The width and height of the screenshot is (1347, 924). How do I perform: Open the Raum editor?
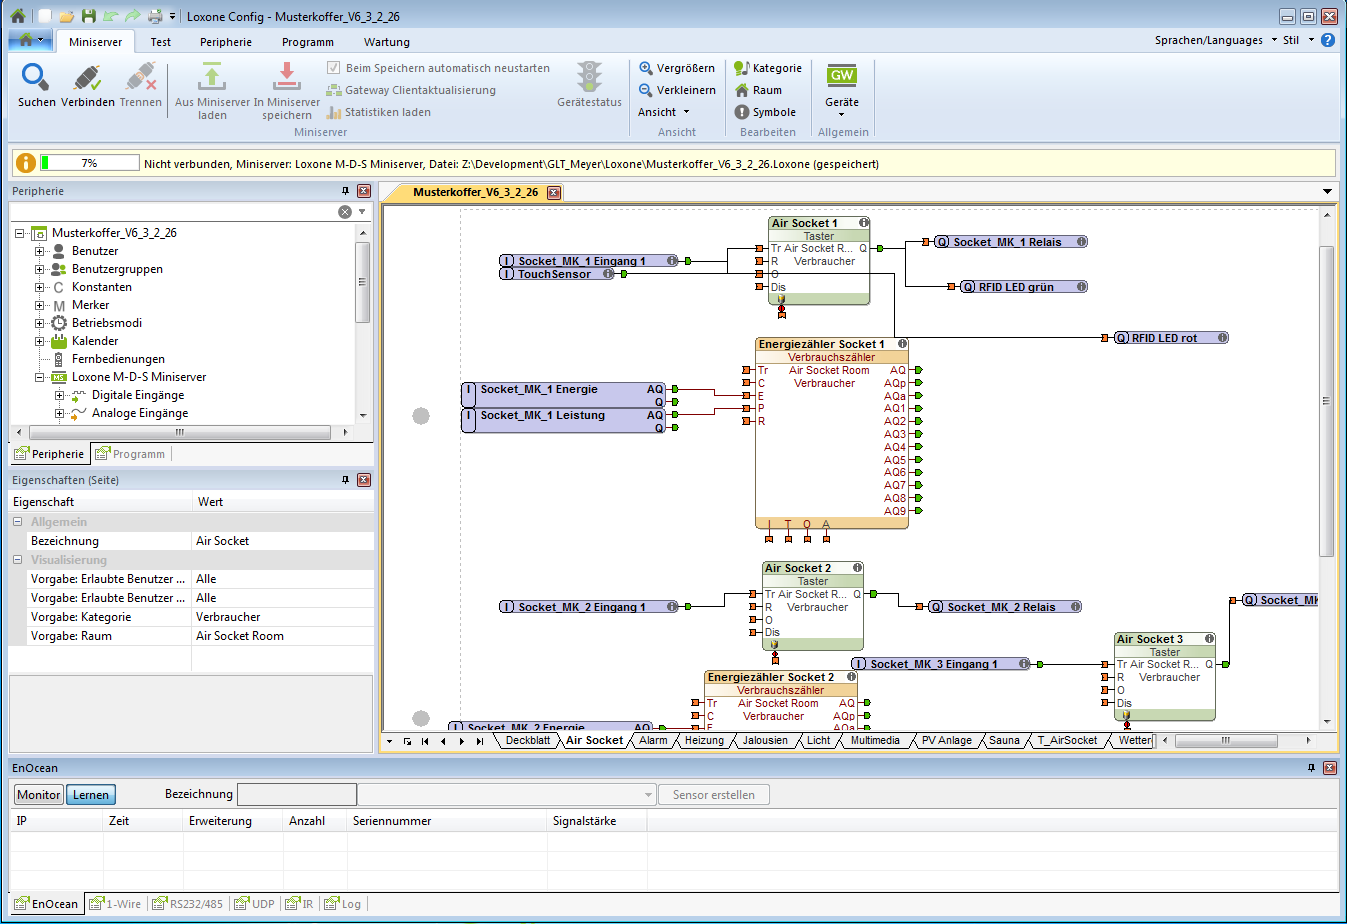[759, 90]
